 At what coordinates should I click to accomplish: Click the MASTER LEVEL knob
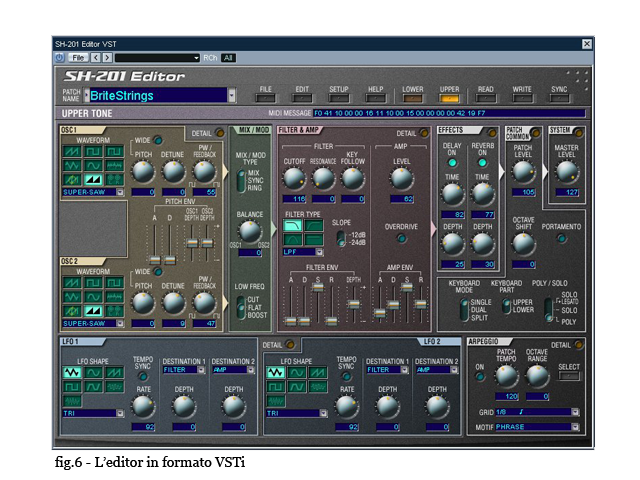click(567, 171)
